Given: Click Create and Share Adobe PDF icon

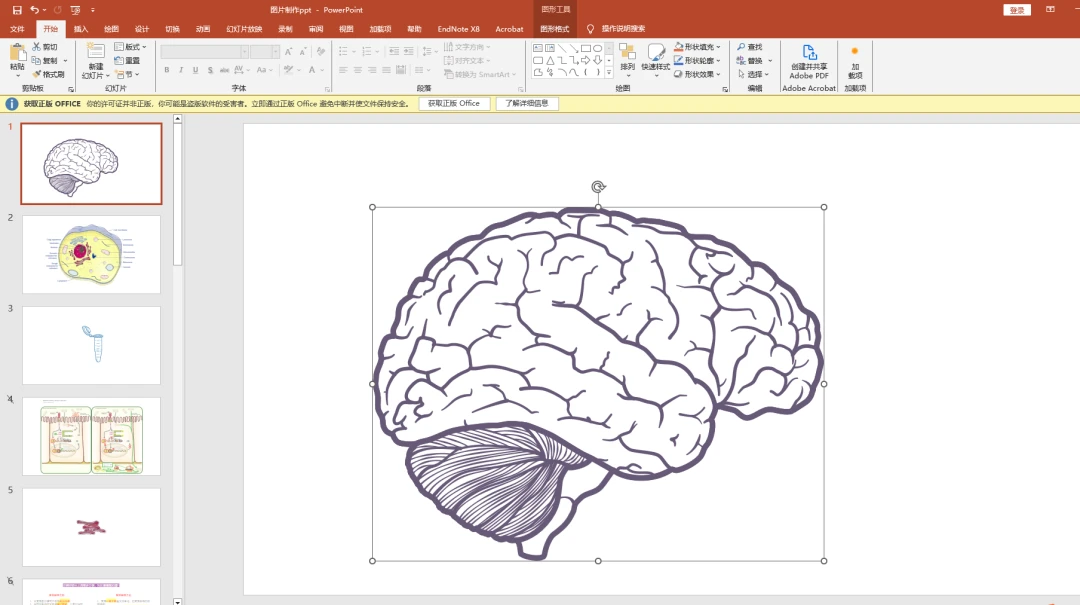Looking at the screenshot, I should point(809,52).
